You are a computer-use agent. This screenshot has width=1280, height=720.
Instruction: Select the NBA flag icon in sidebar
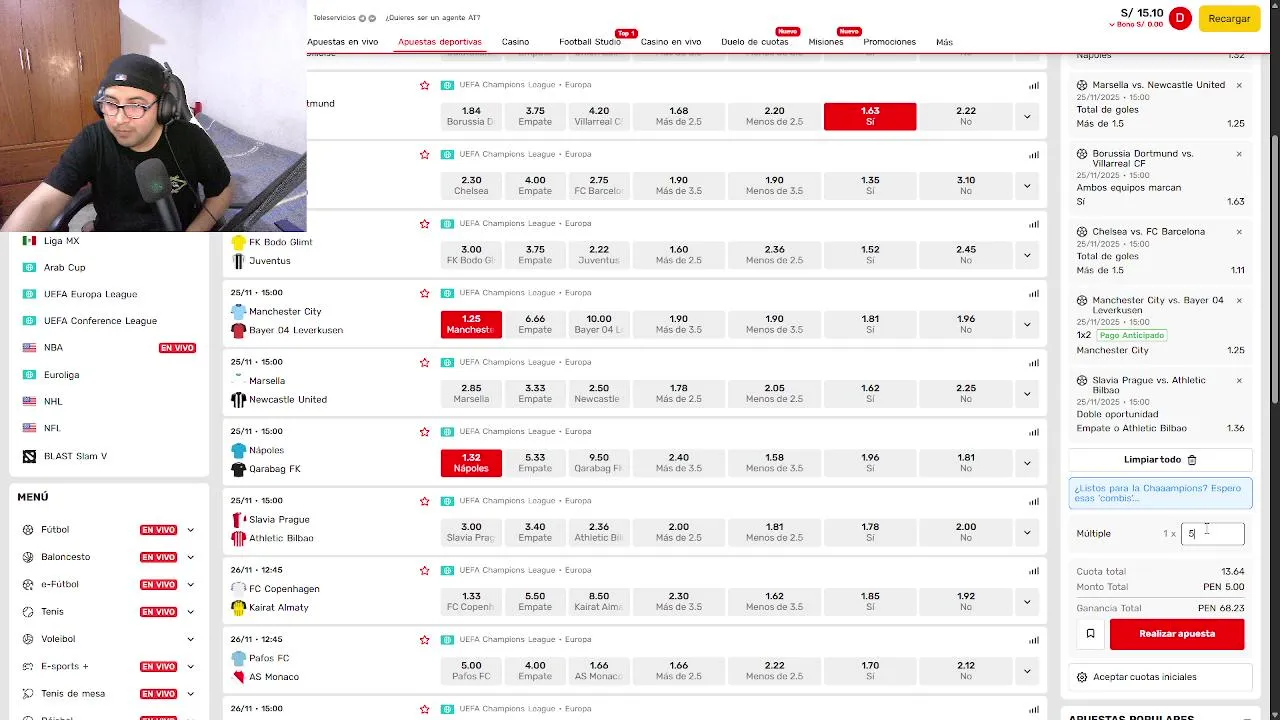[29, 348]
